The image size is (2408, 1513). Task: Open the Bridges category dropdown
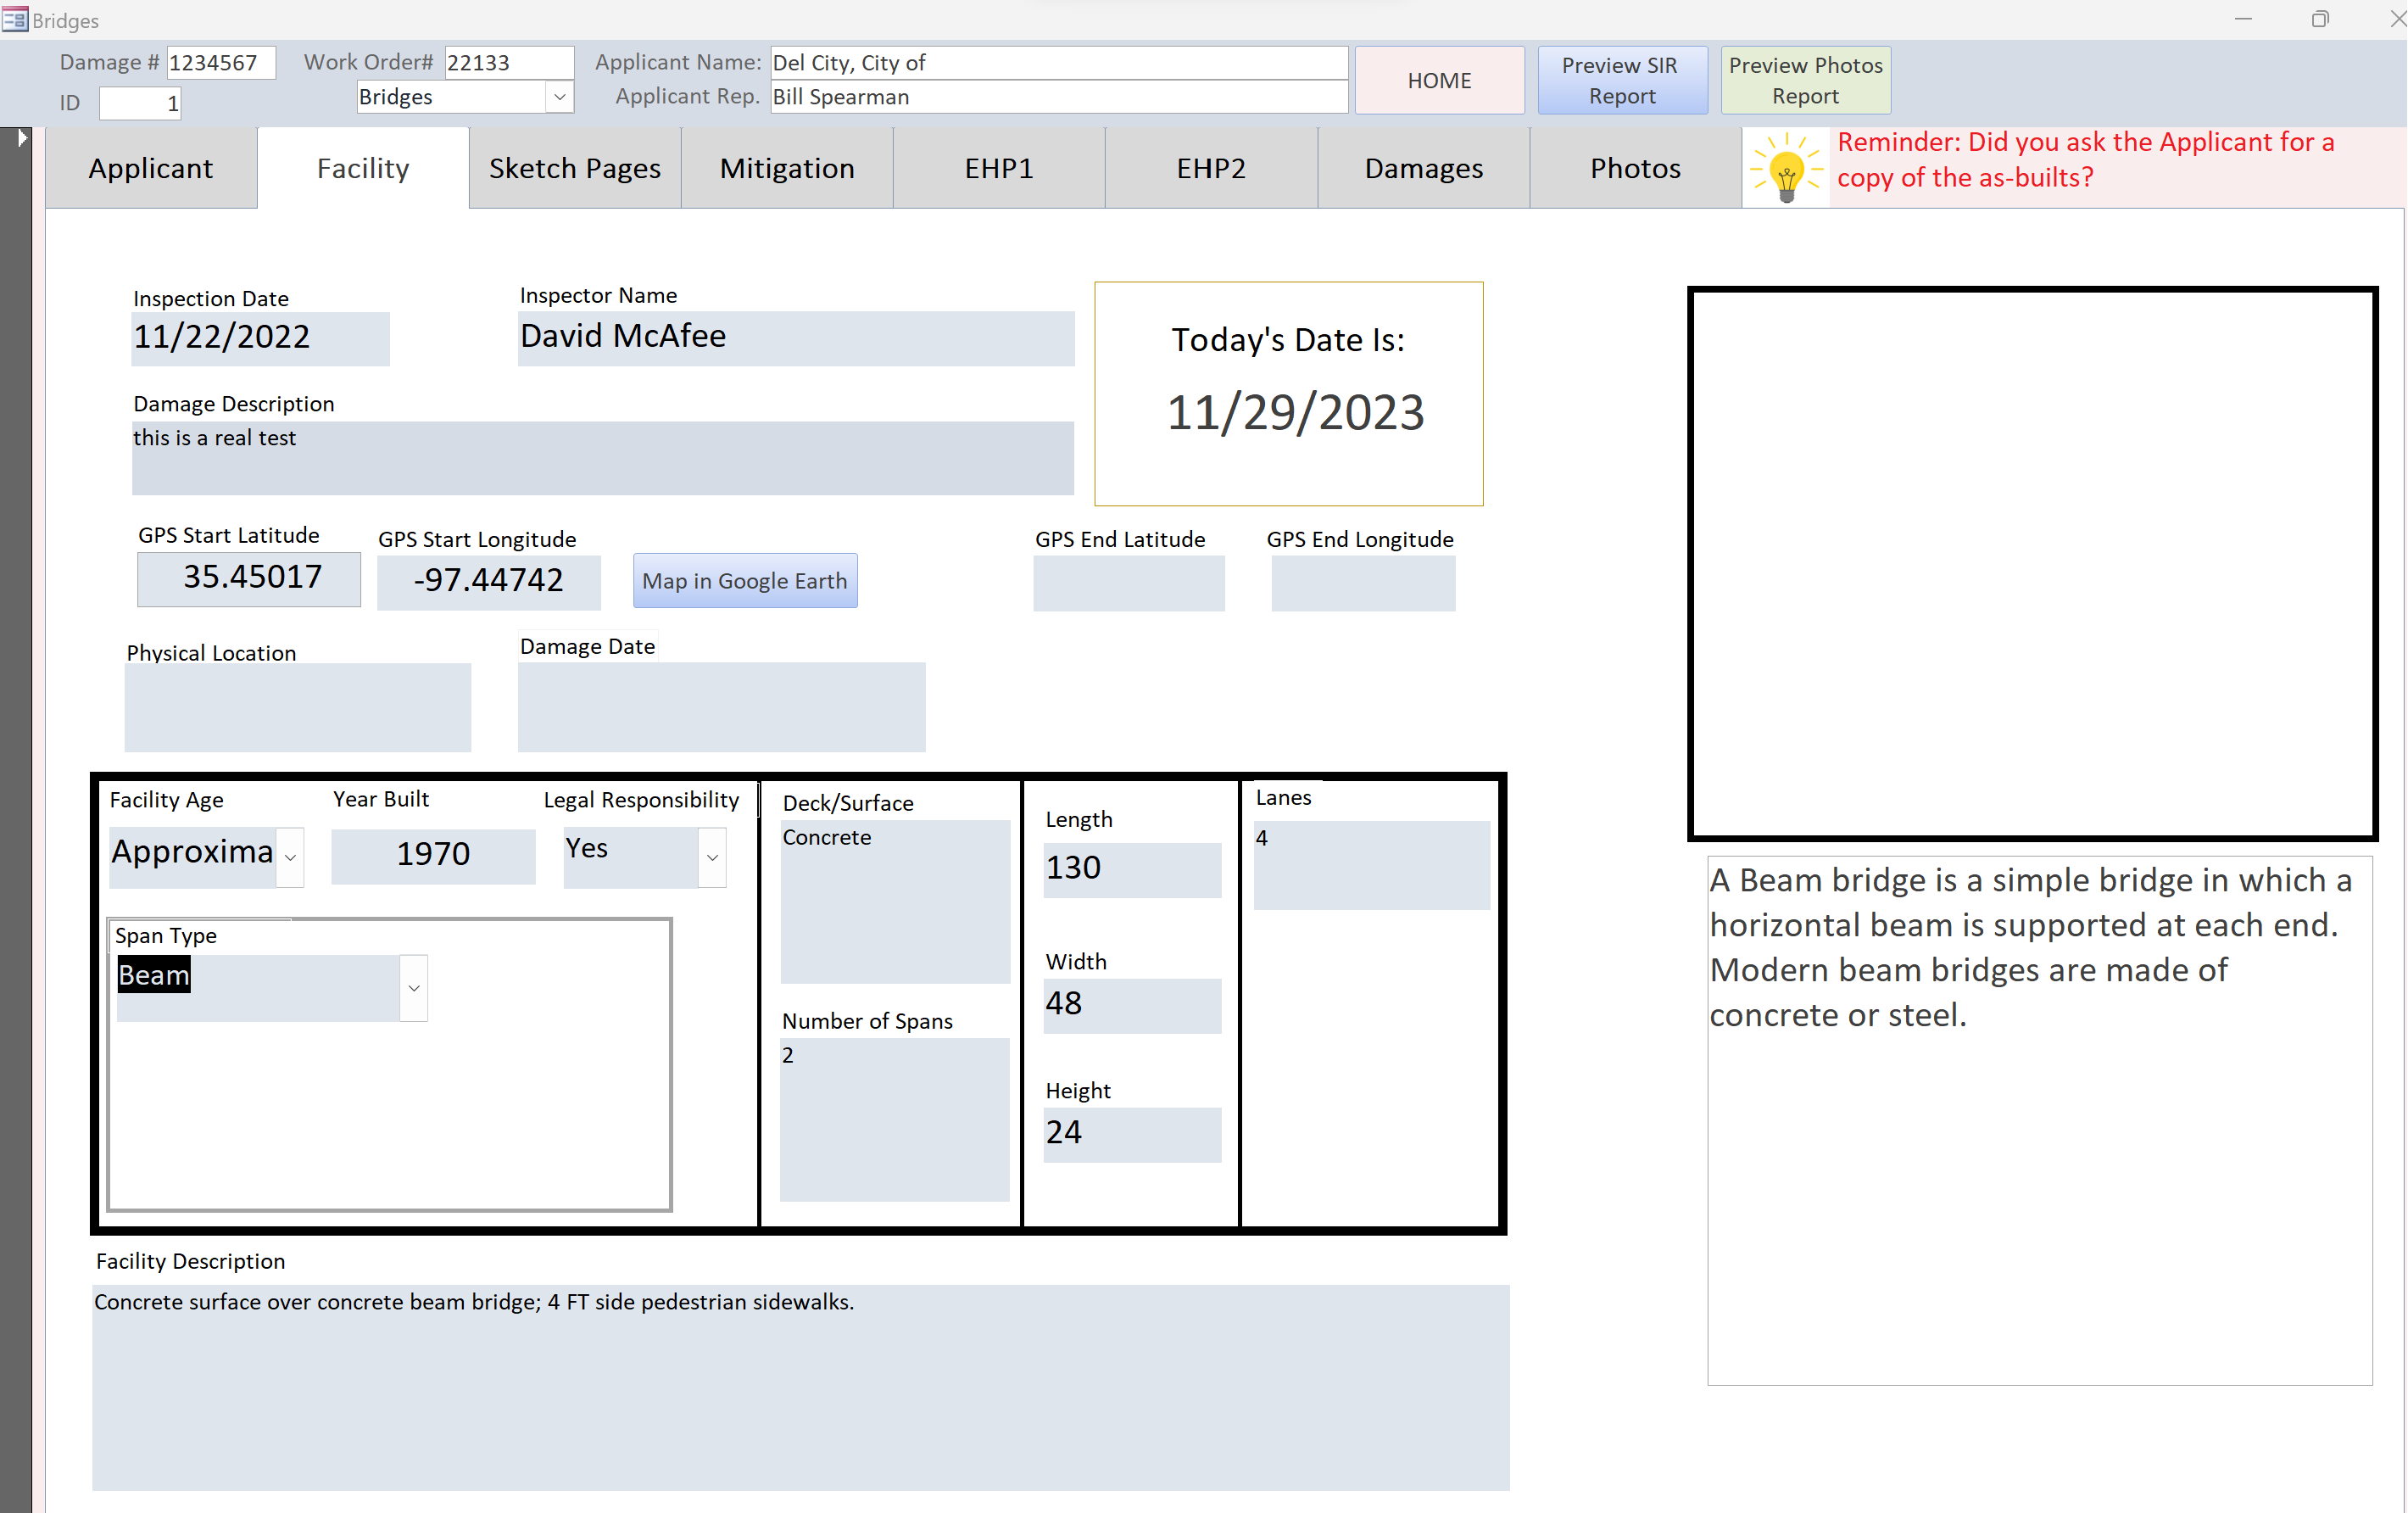[560, 97]
